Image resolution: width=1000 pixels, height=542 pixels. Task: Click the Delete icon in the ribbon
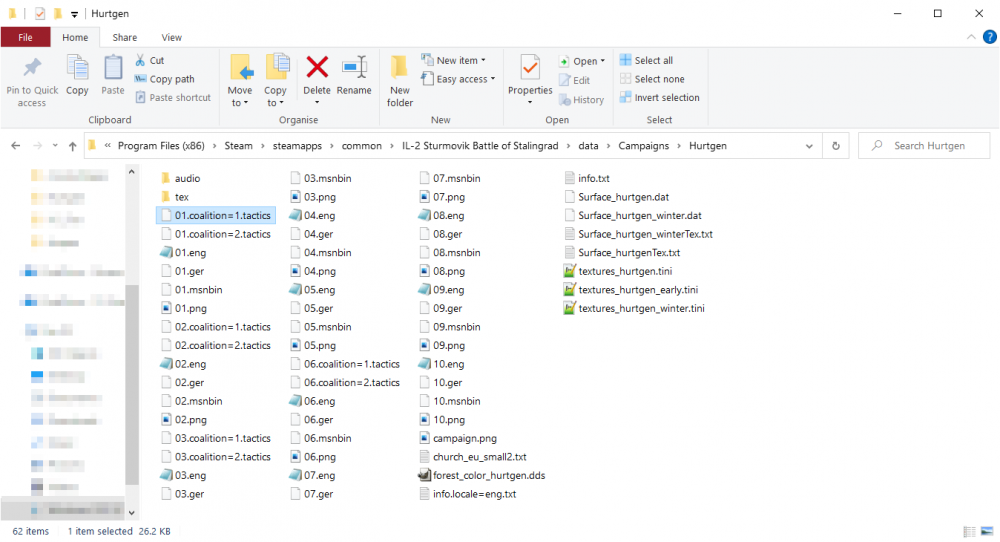[317, 68]
